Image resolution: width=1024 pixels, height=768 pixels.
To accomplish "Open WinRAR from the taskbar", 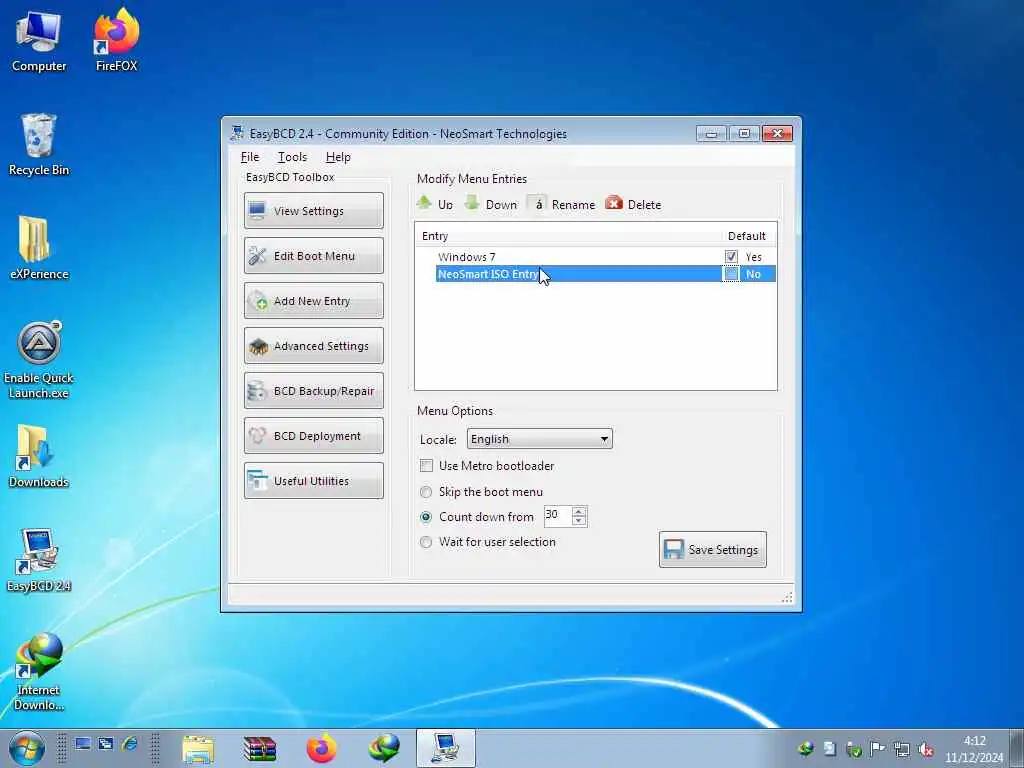I will point(259,748).
